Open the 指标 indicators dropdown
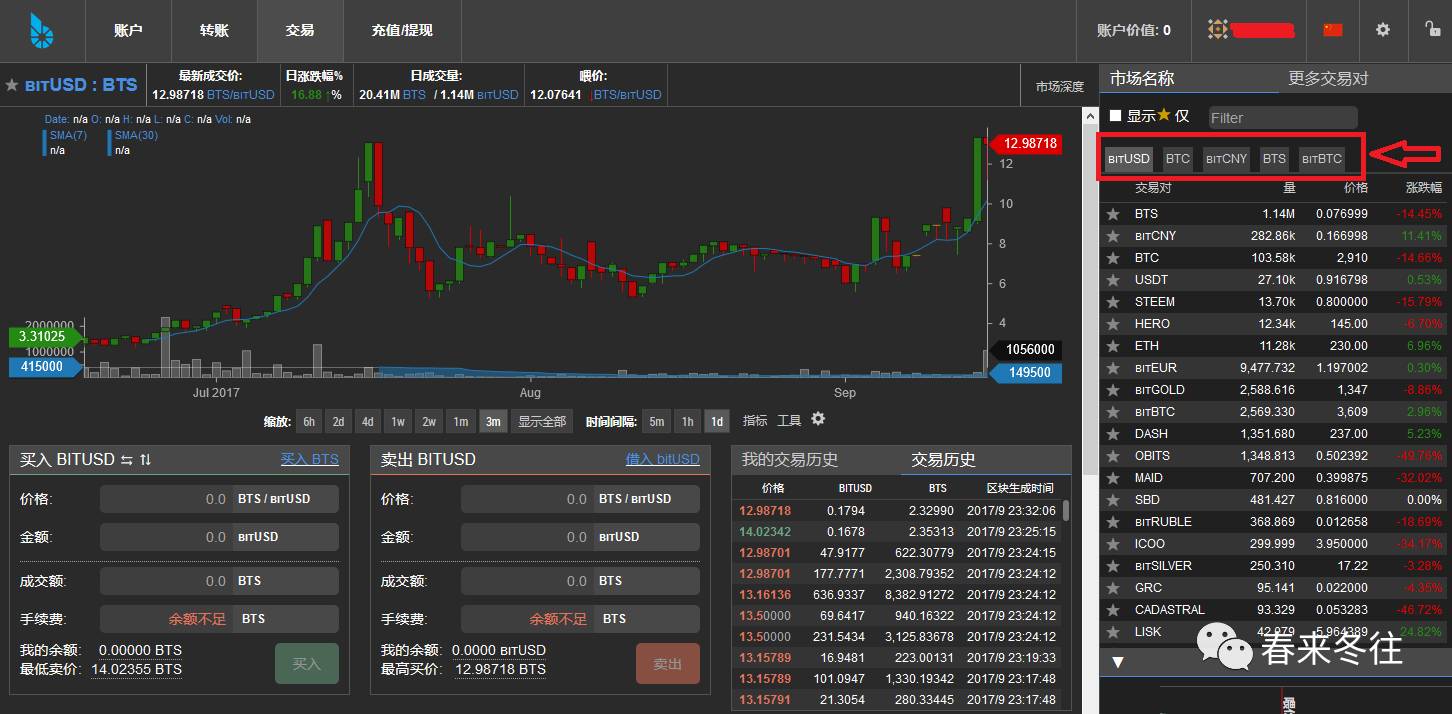The width and height of the screenshot is (1452, 714). [755, 421]
